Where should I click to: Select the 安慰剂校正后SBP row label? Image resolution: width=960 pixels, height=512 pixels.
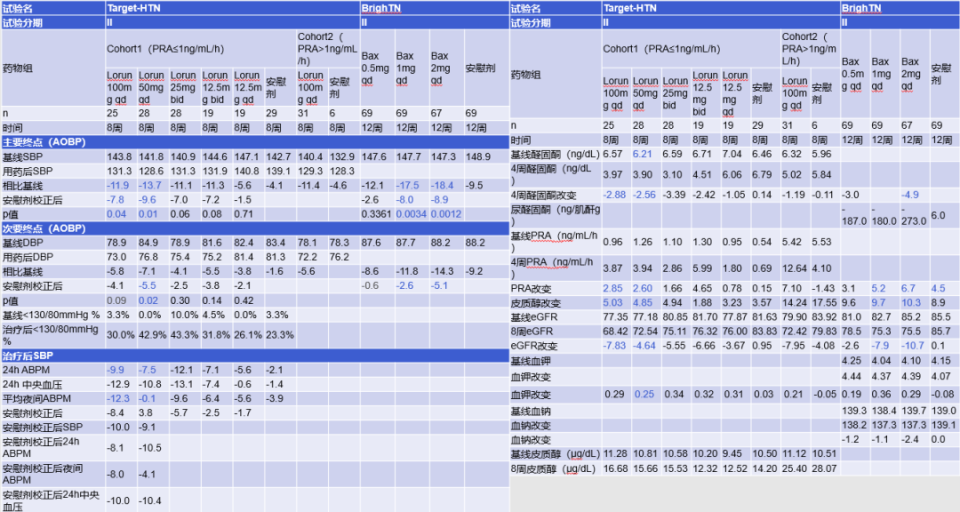[42, 427]
